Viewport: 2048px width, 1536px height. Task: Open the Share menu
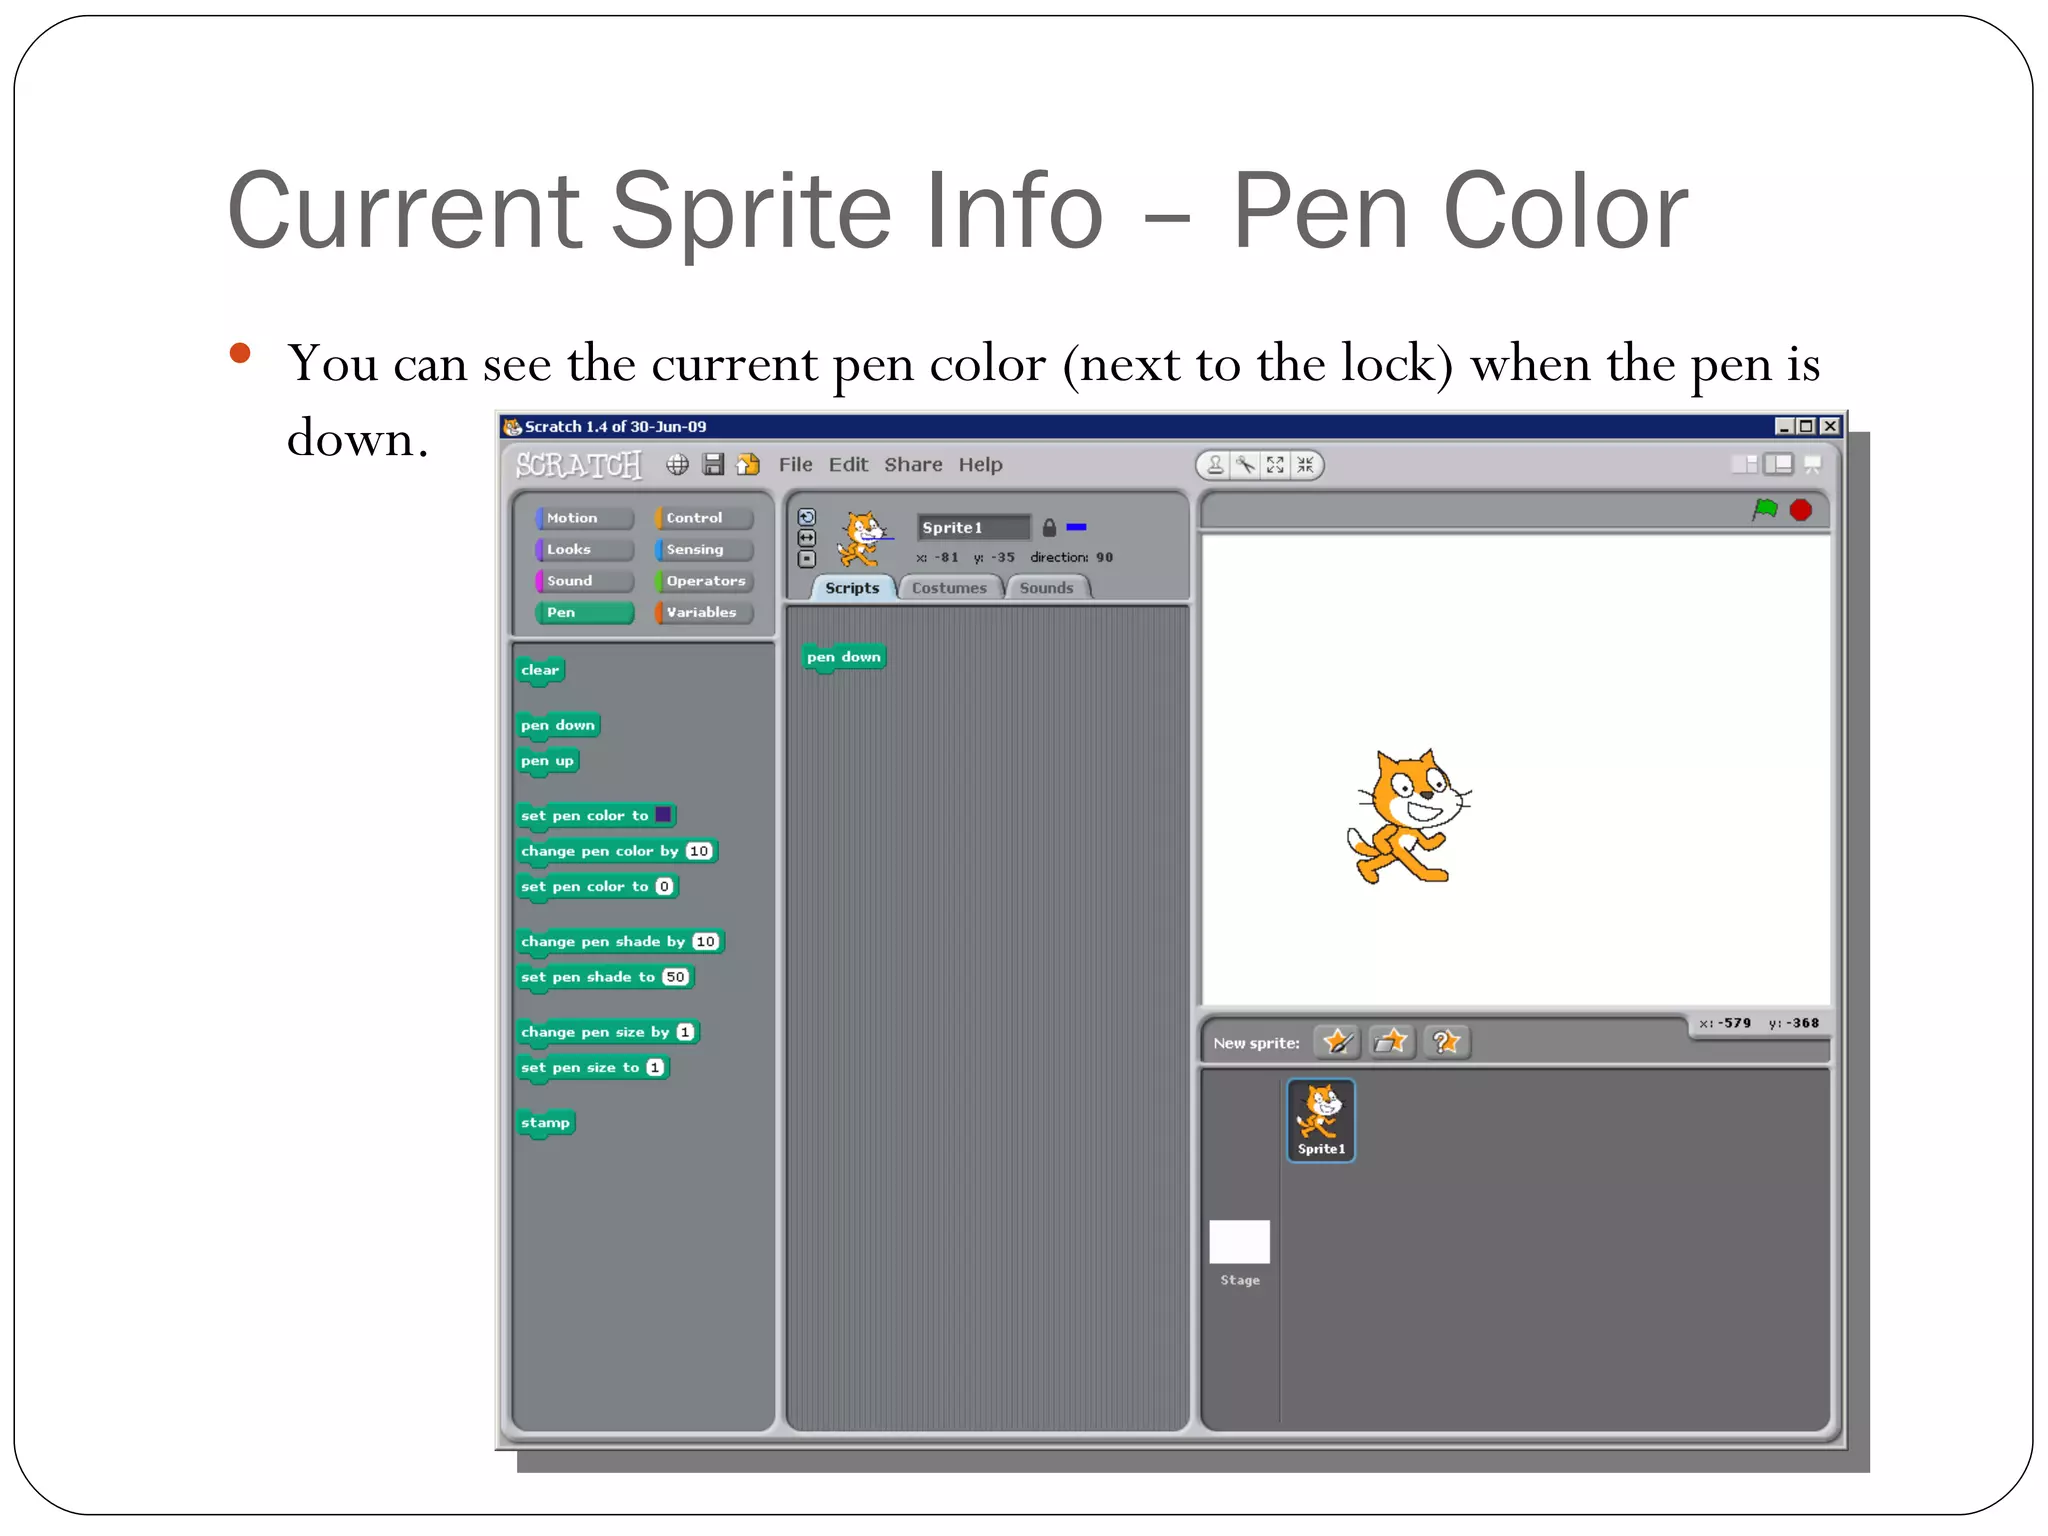tap(912, 465)
